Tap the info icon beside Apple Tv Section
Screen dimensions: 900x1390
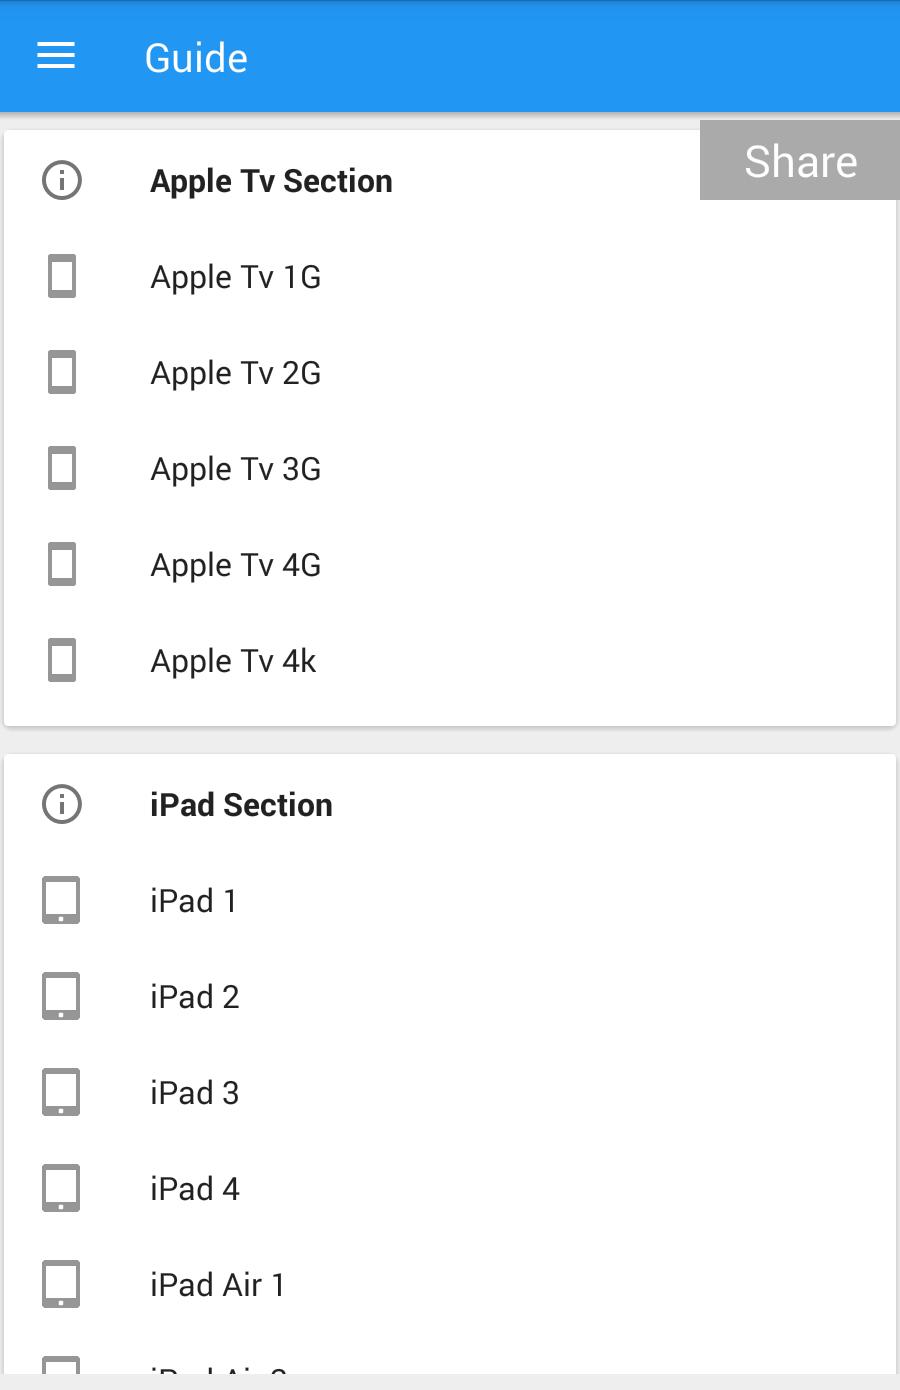[x=62, y=181]
